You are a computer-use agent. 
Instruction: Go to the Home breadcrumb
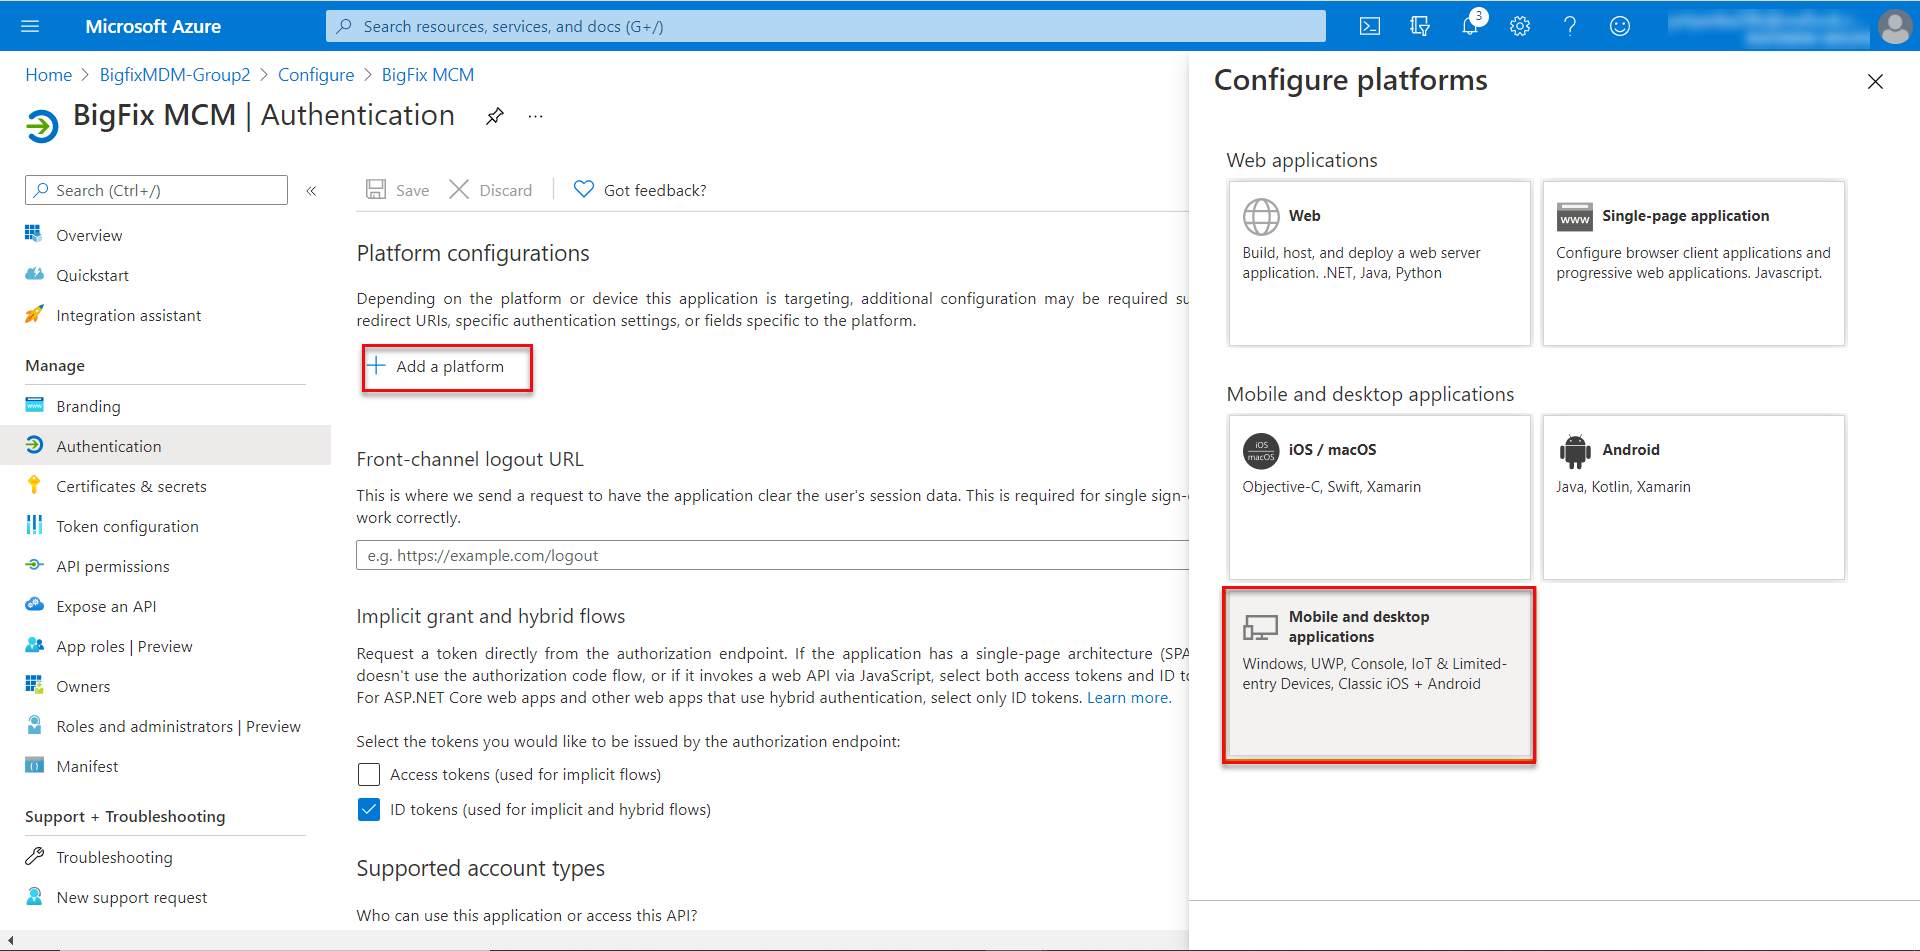(x=48, y=75)
